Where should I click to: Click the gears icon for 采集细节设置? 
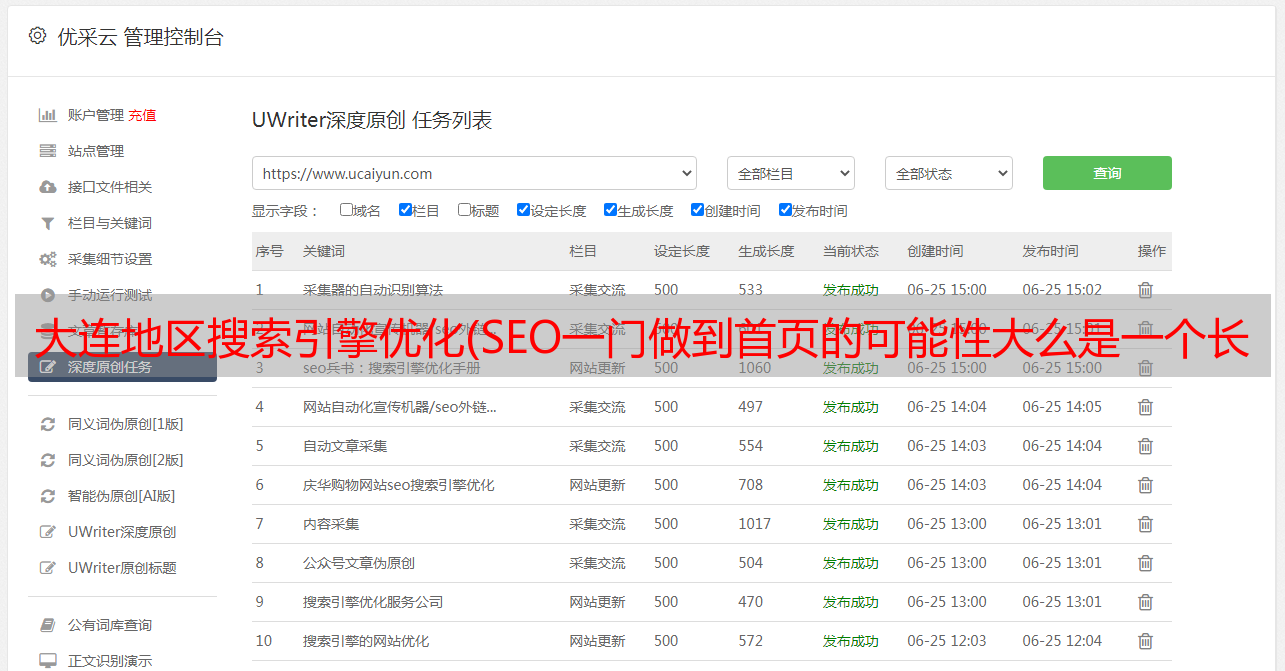(47, 259)
